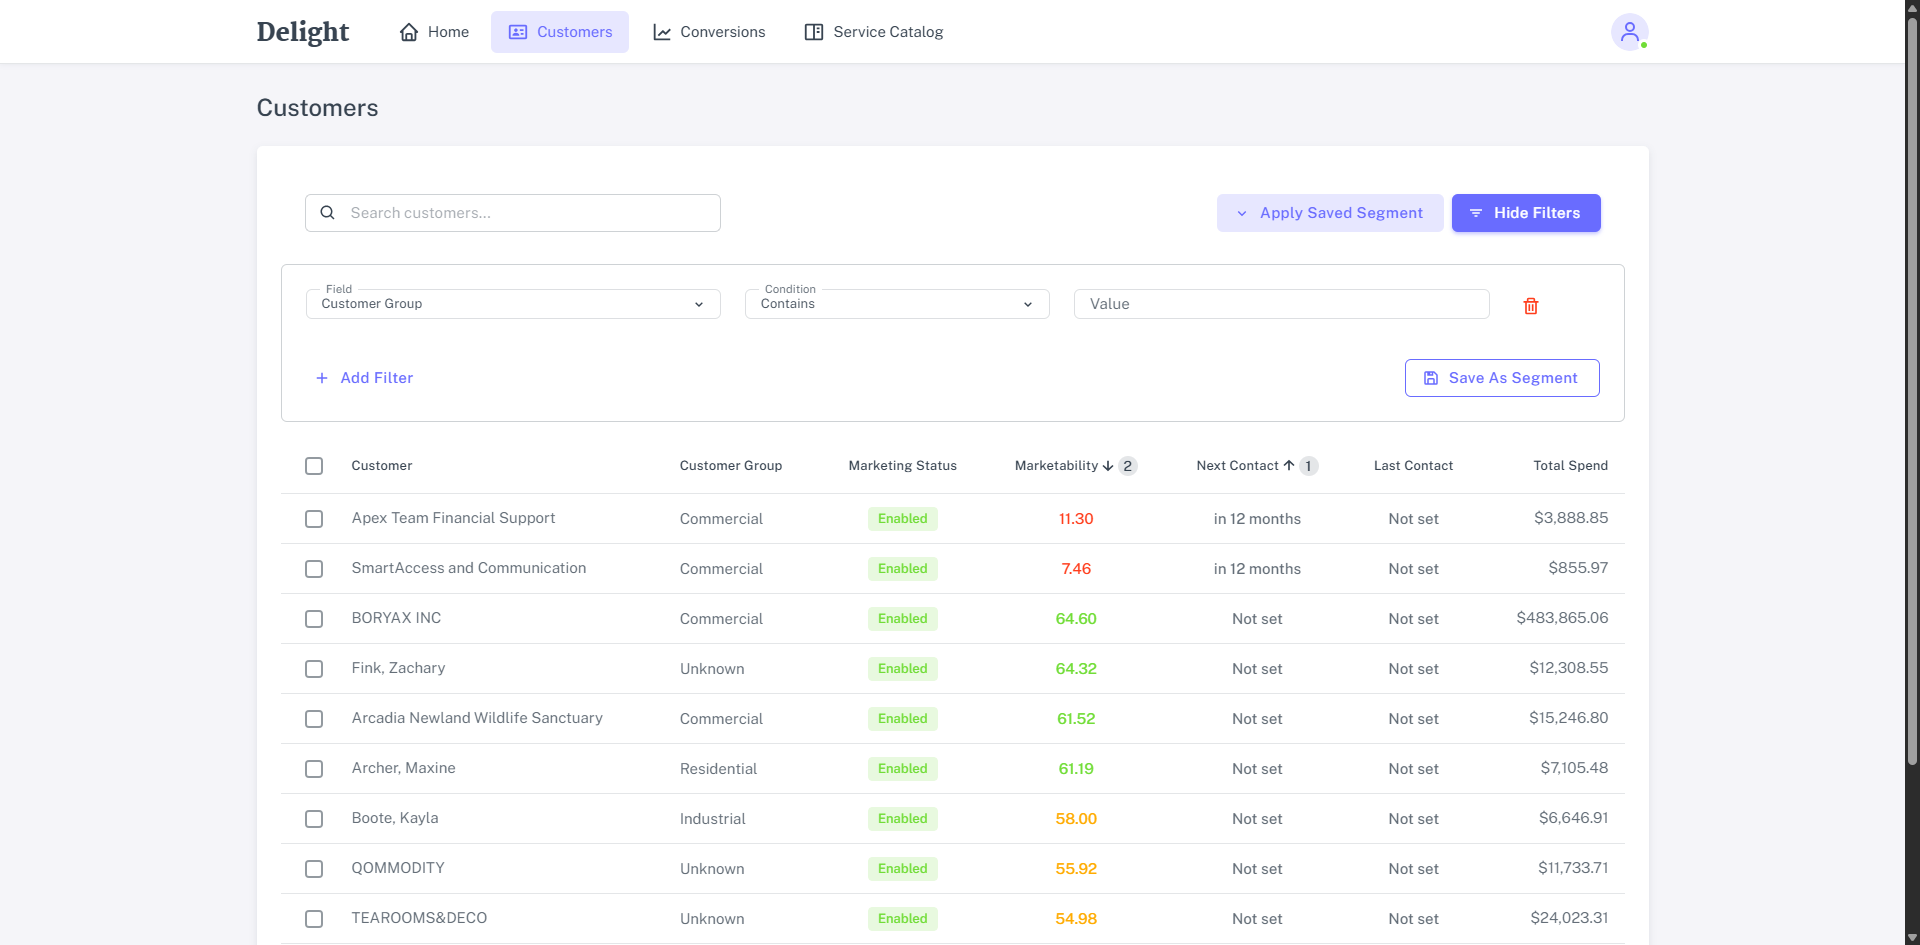Click the search magnifier icon
1920x945 pixels.
tap(327, 213)
